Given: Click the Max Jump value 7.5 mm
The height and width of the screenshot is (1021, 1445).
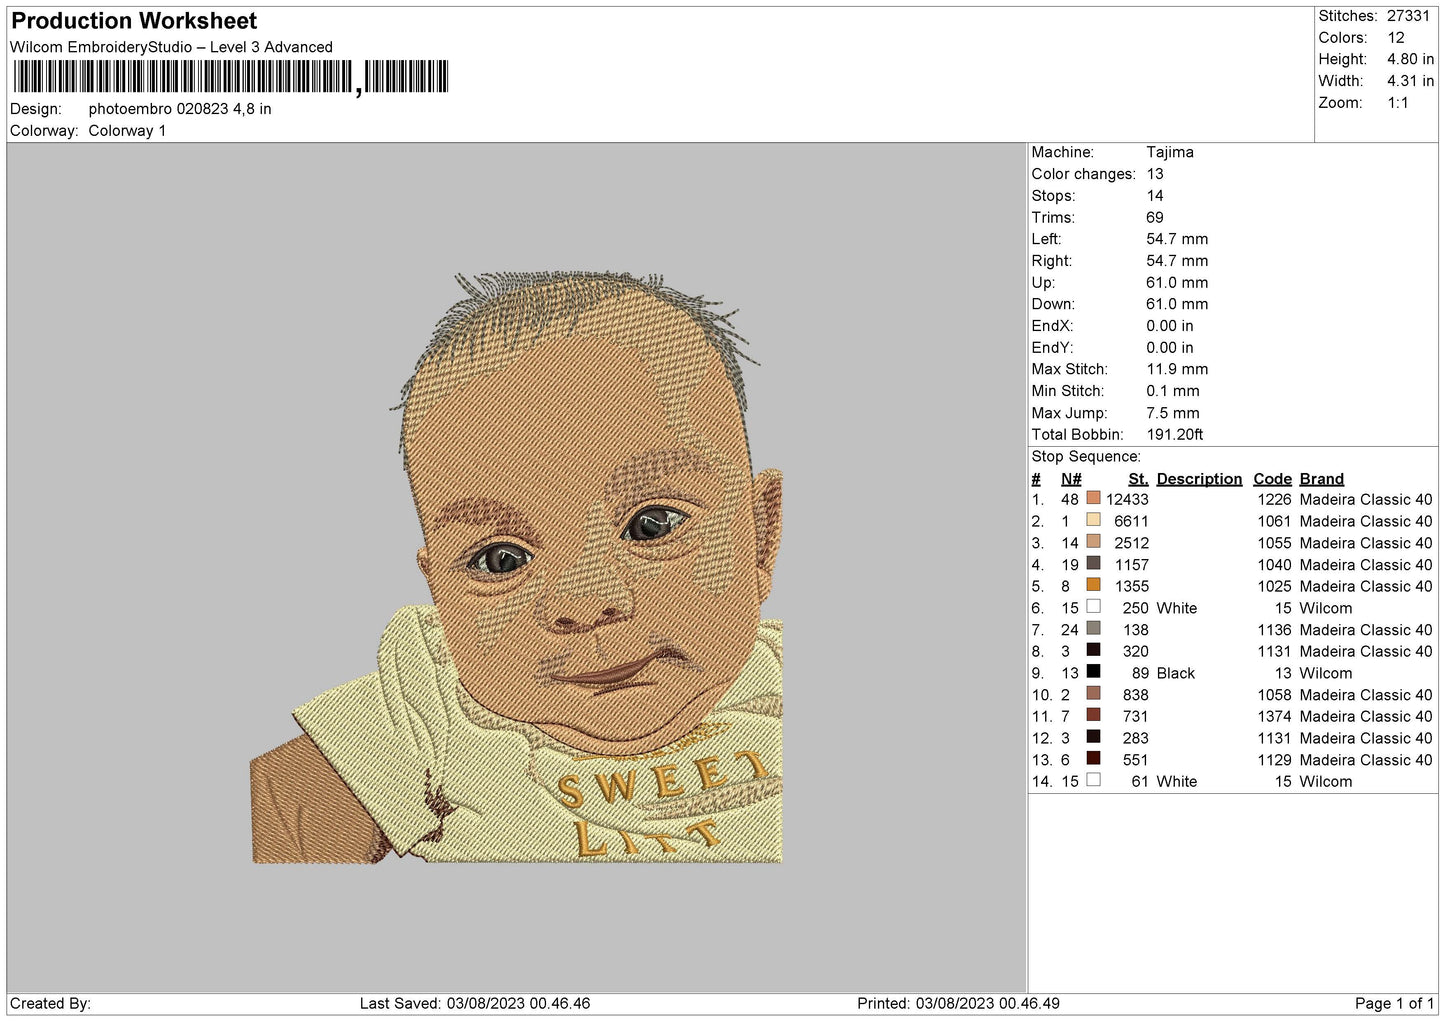Looking at the screenshot, I should (x=1173, y=413).
